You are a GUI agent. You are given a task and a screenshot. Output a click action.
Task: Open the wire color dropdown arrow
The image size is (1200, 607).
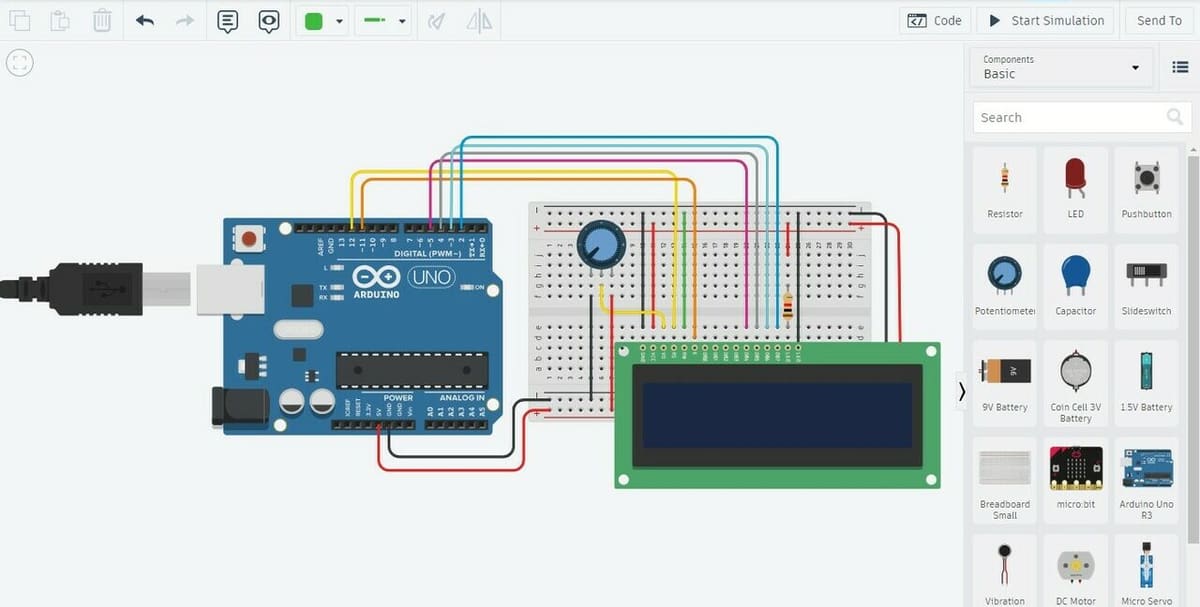click(x=339, y=21)
